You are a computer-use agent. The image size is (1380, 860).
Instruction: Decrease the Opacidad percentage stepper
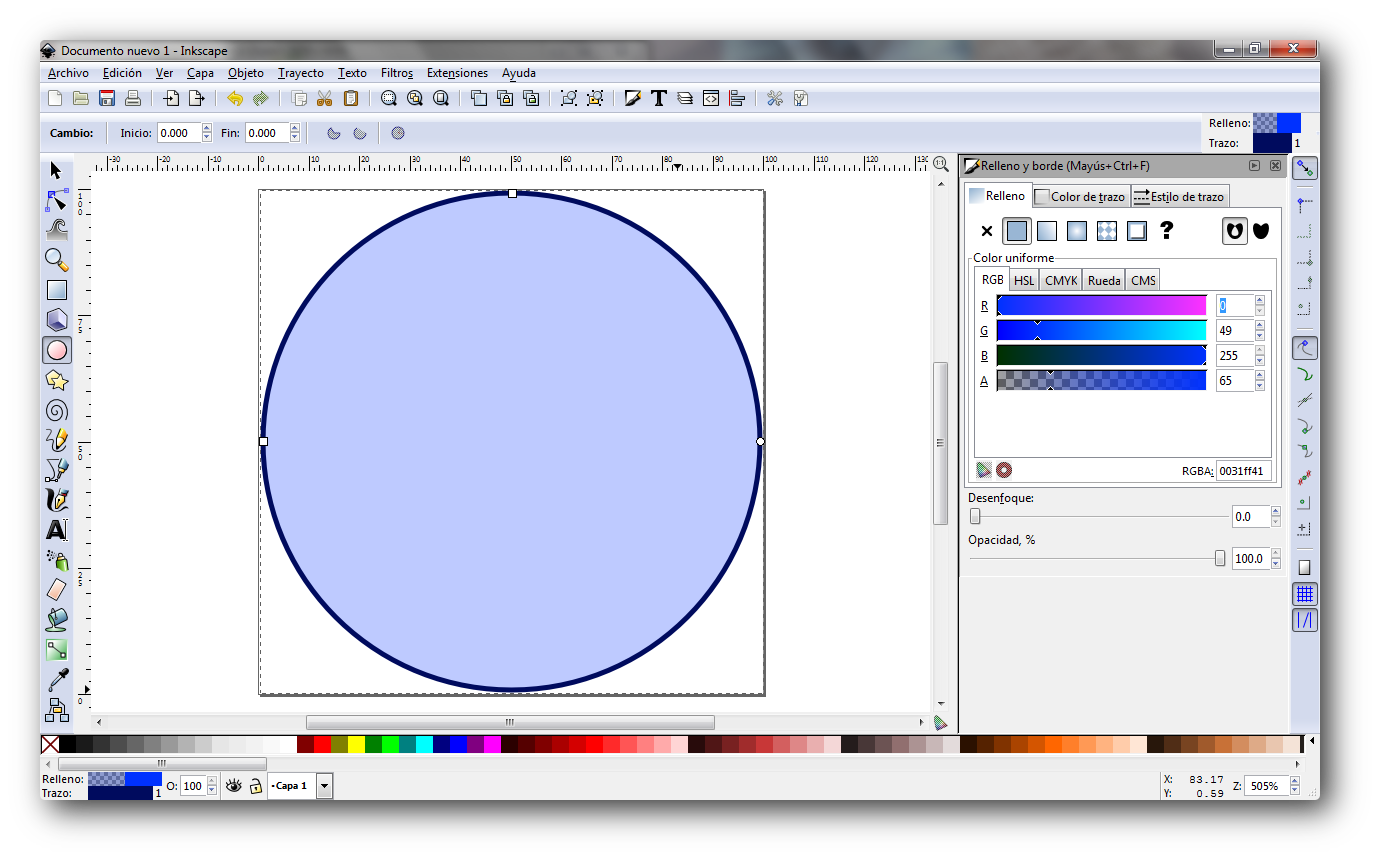tap(1276, 564)
